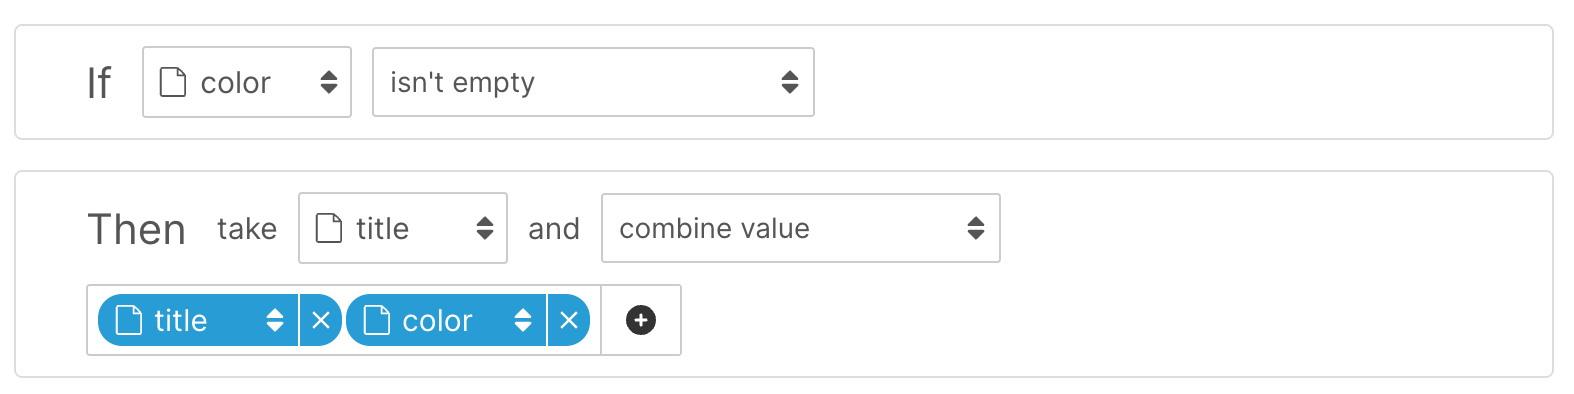Click file icon in blue color tag

click(x=377, y=320)
